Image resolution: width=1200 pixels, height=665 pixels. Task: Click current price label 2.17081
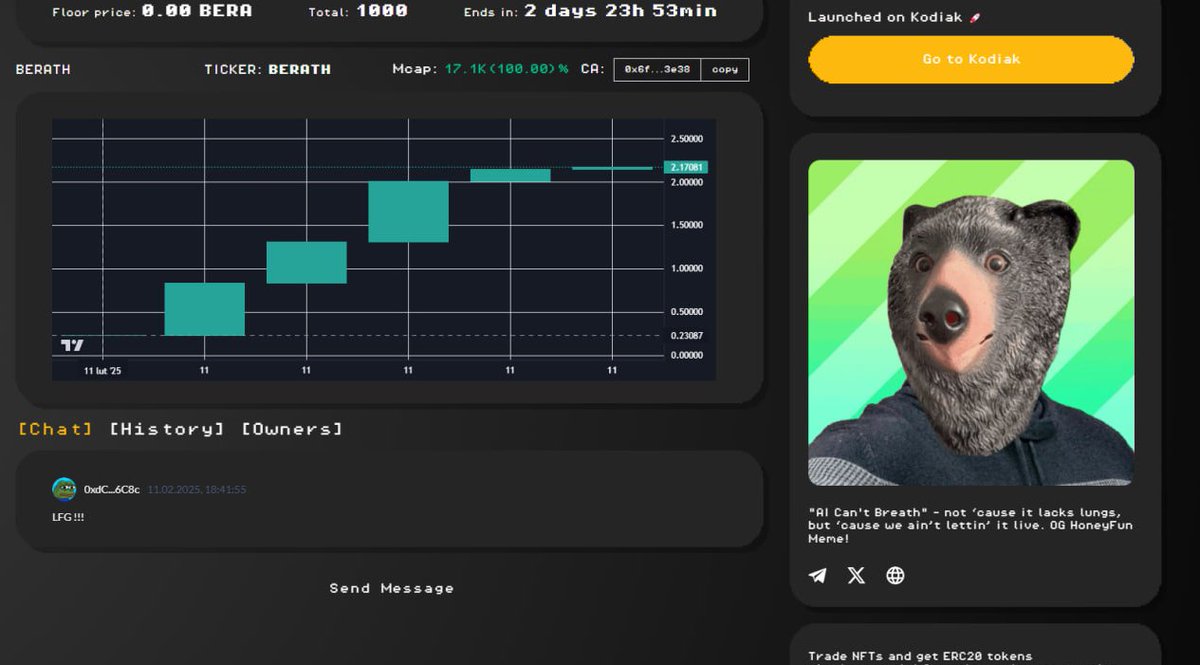point(686,168)
